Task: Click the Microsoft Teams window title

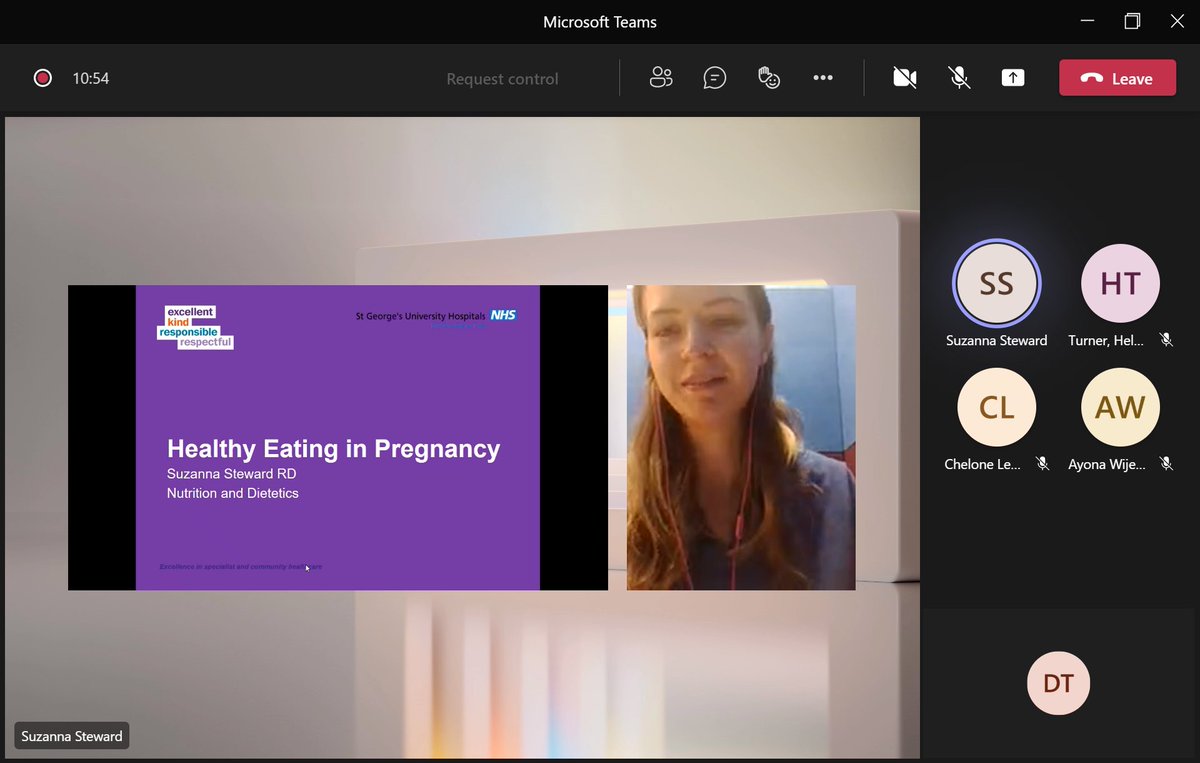Action: pyautogui.click(x=600, y=22)
